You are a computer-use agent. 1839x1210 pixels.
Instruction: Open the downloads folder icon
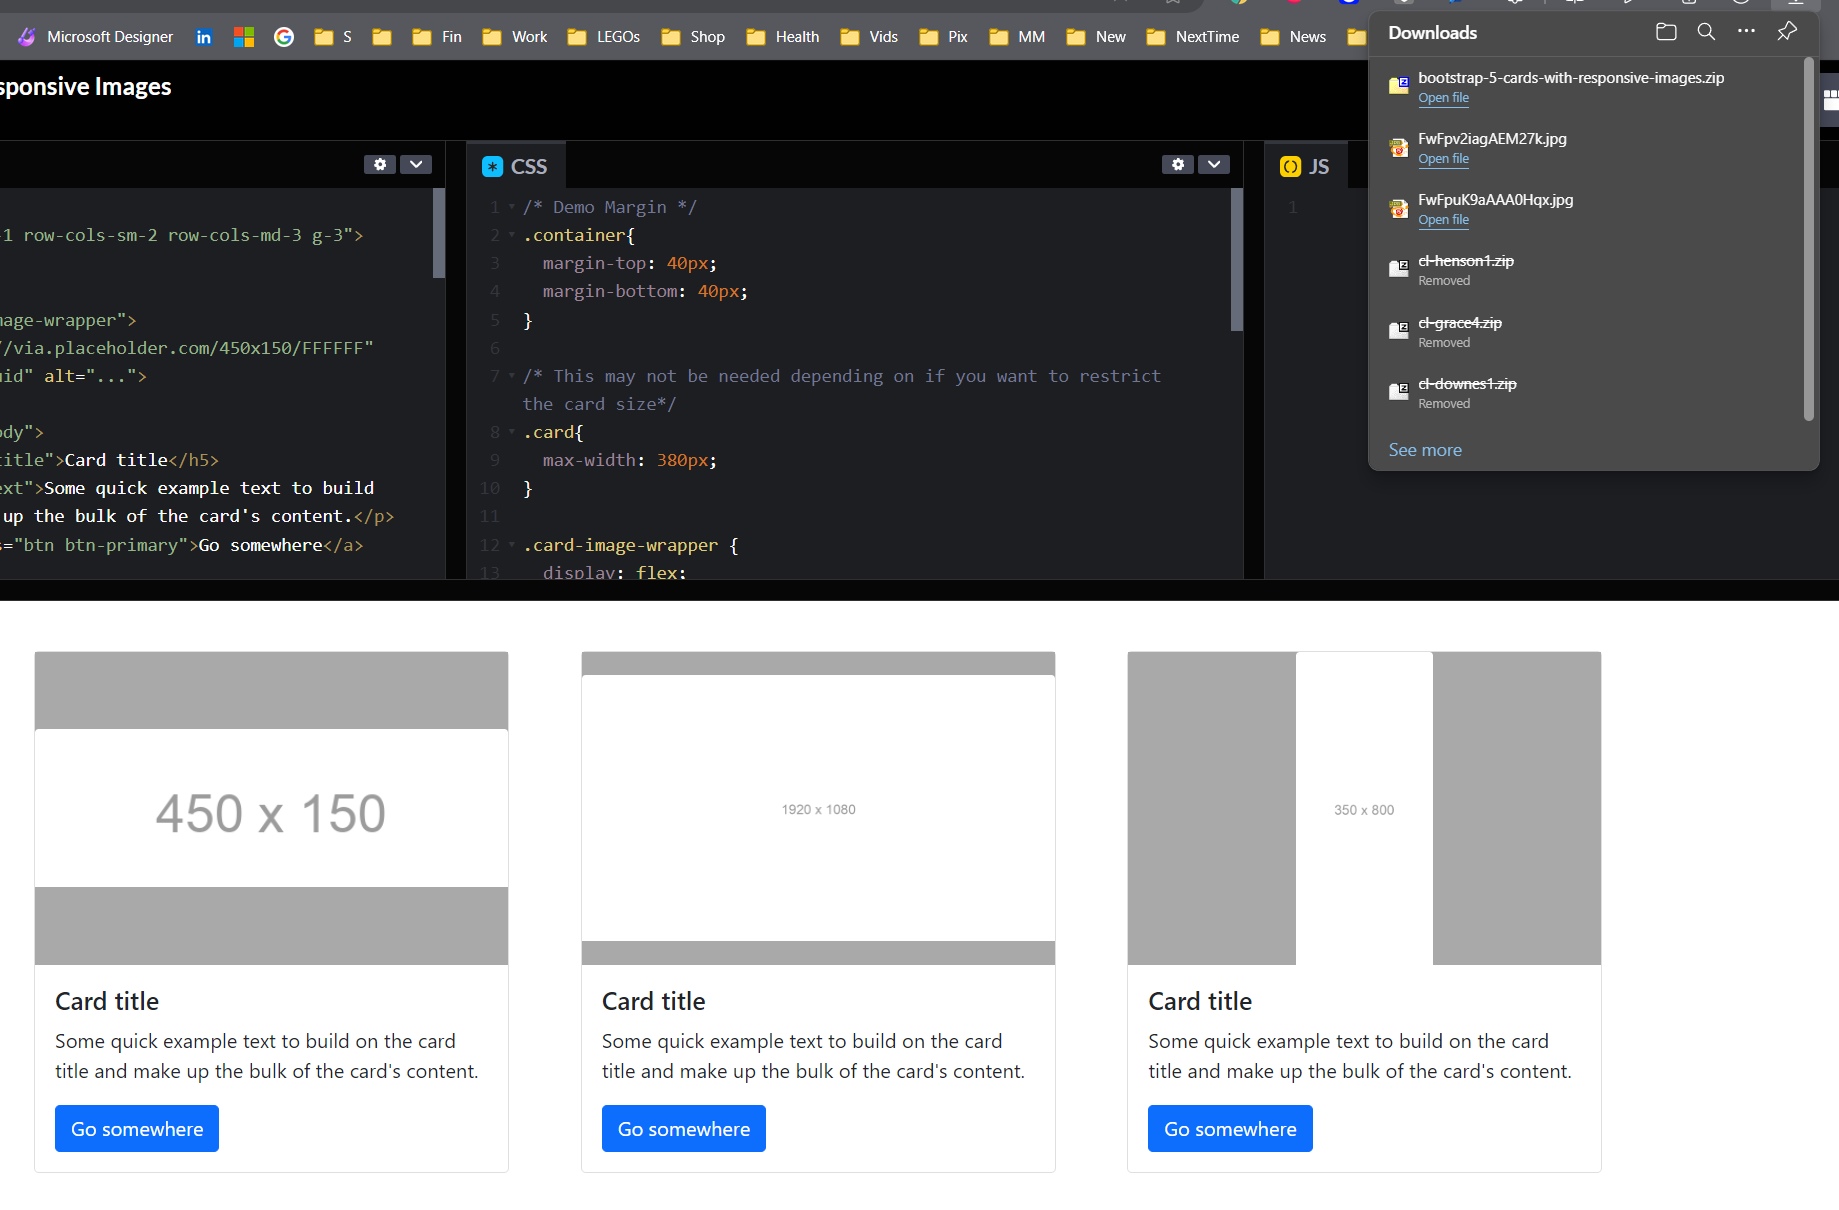(x=1665, y=32)
